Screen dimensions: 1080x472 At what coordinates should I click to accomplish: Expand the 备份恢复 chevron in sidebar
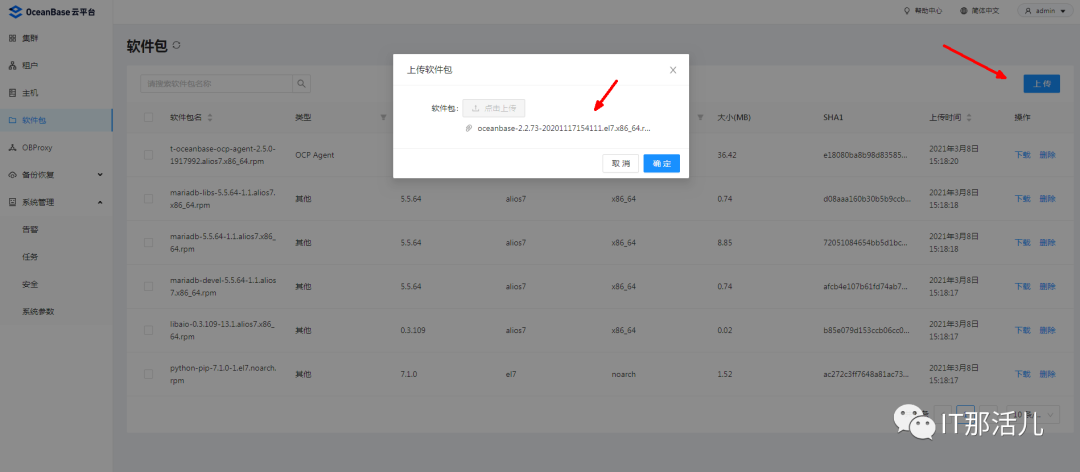click(x=100, y=174)
